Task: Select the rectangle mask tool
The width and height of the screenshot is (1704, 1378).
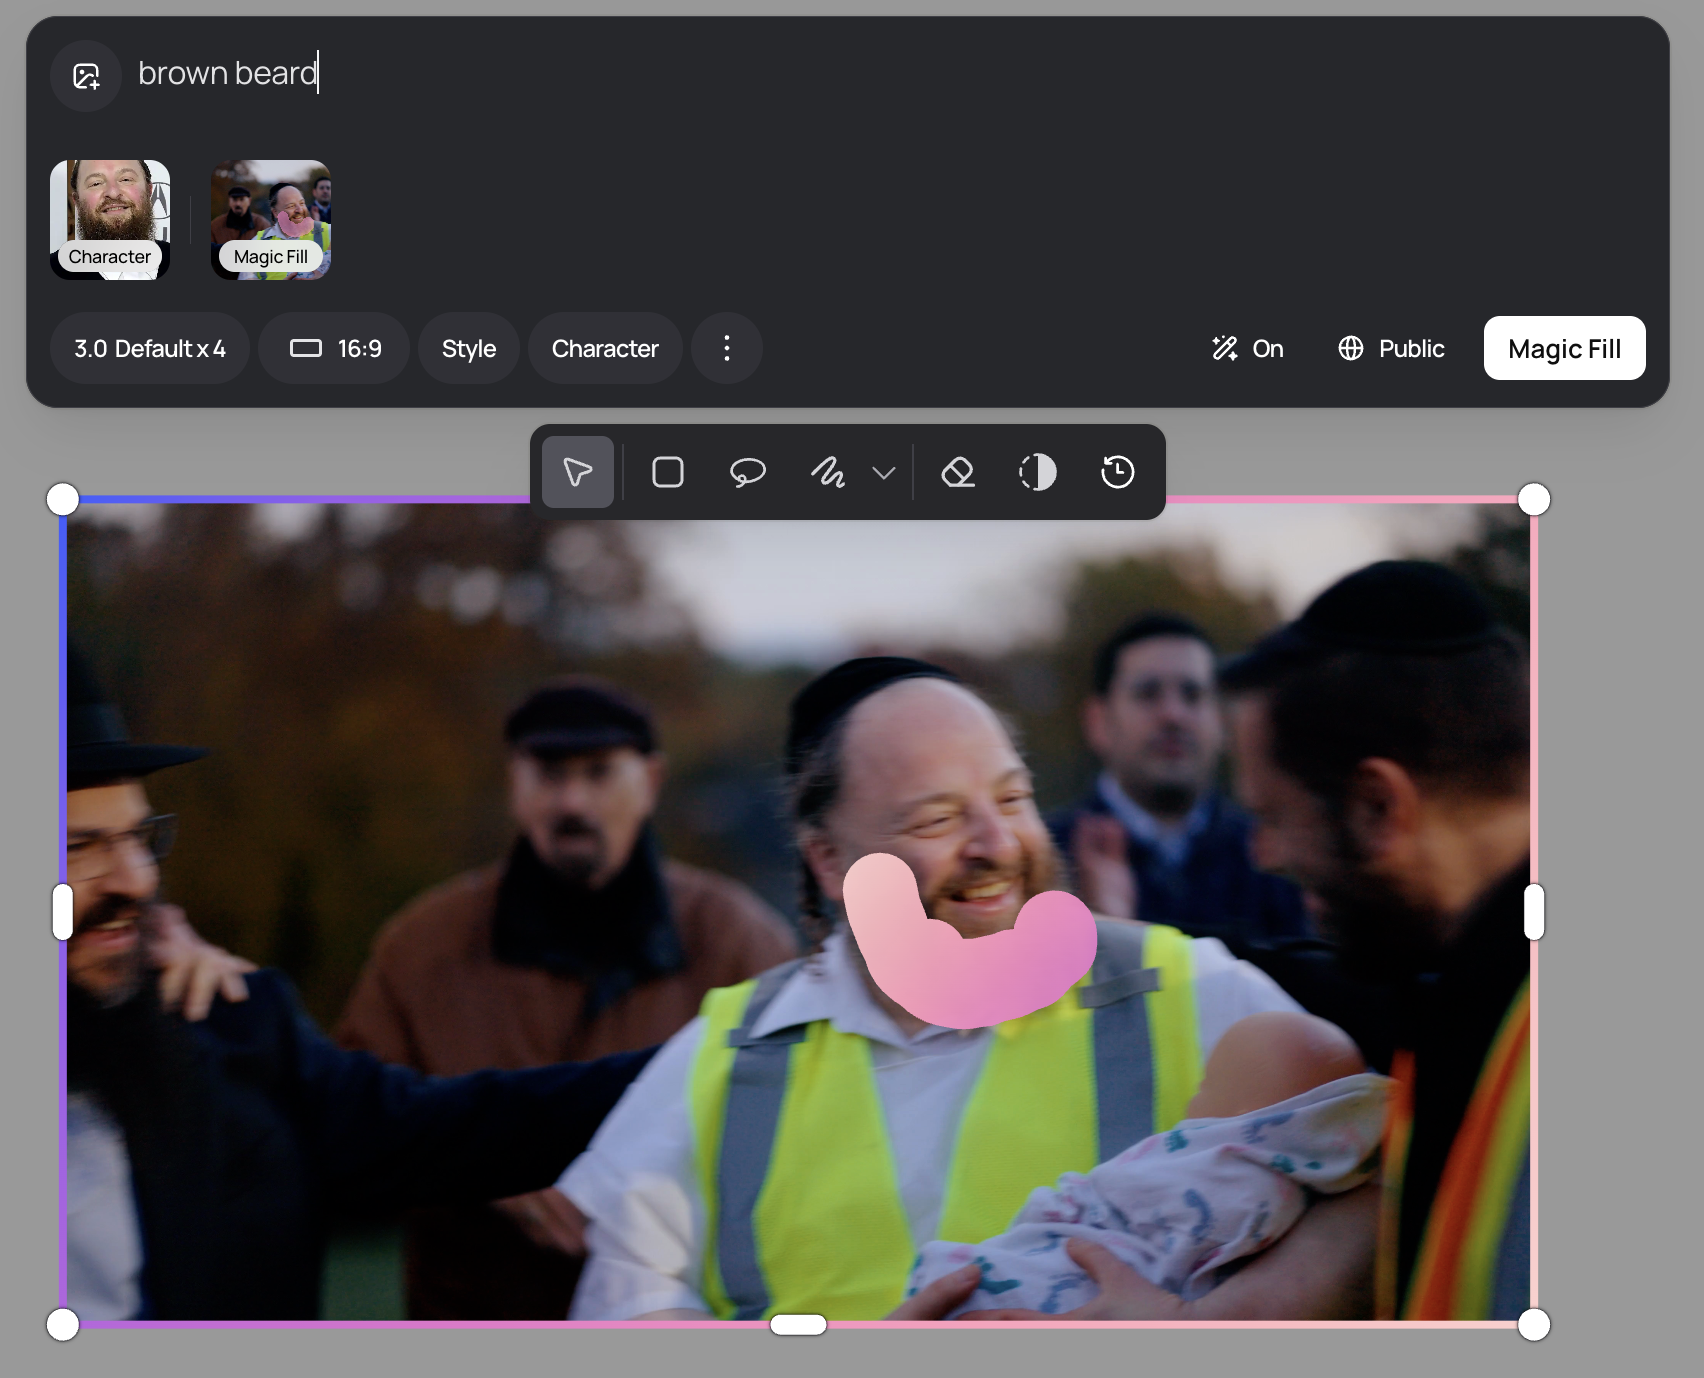Action: [667, 472]
